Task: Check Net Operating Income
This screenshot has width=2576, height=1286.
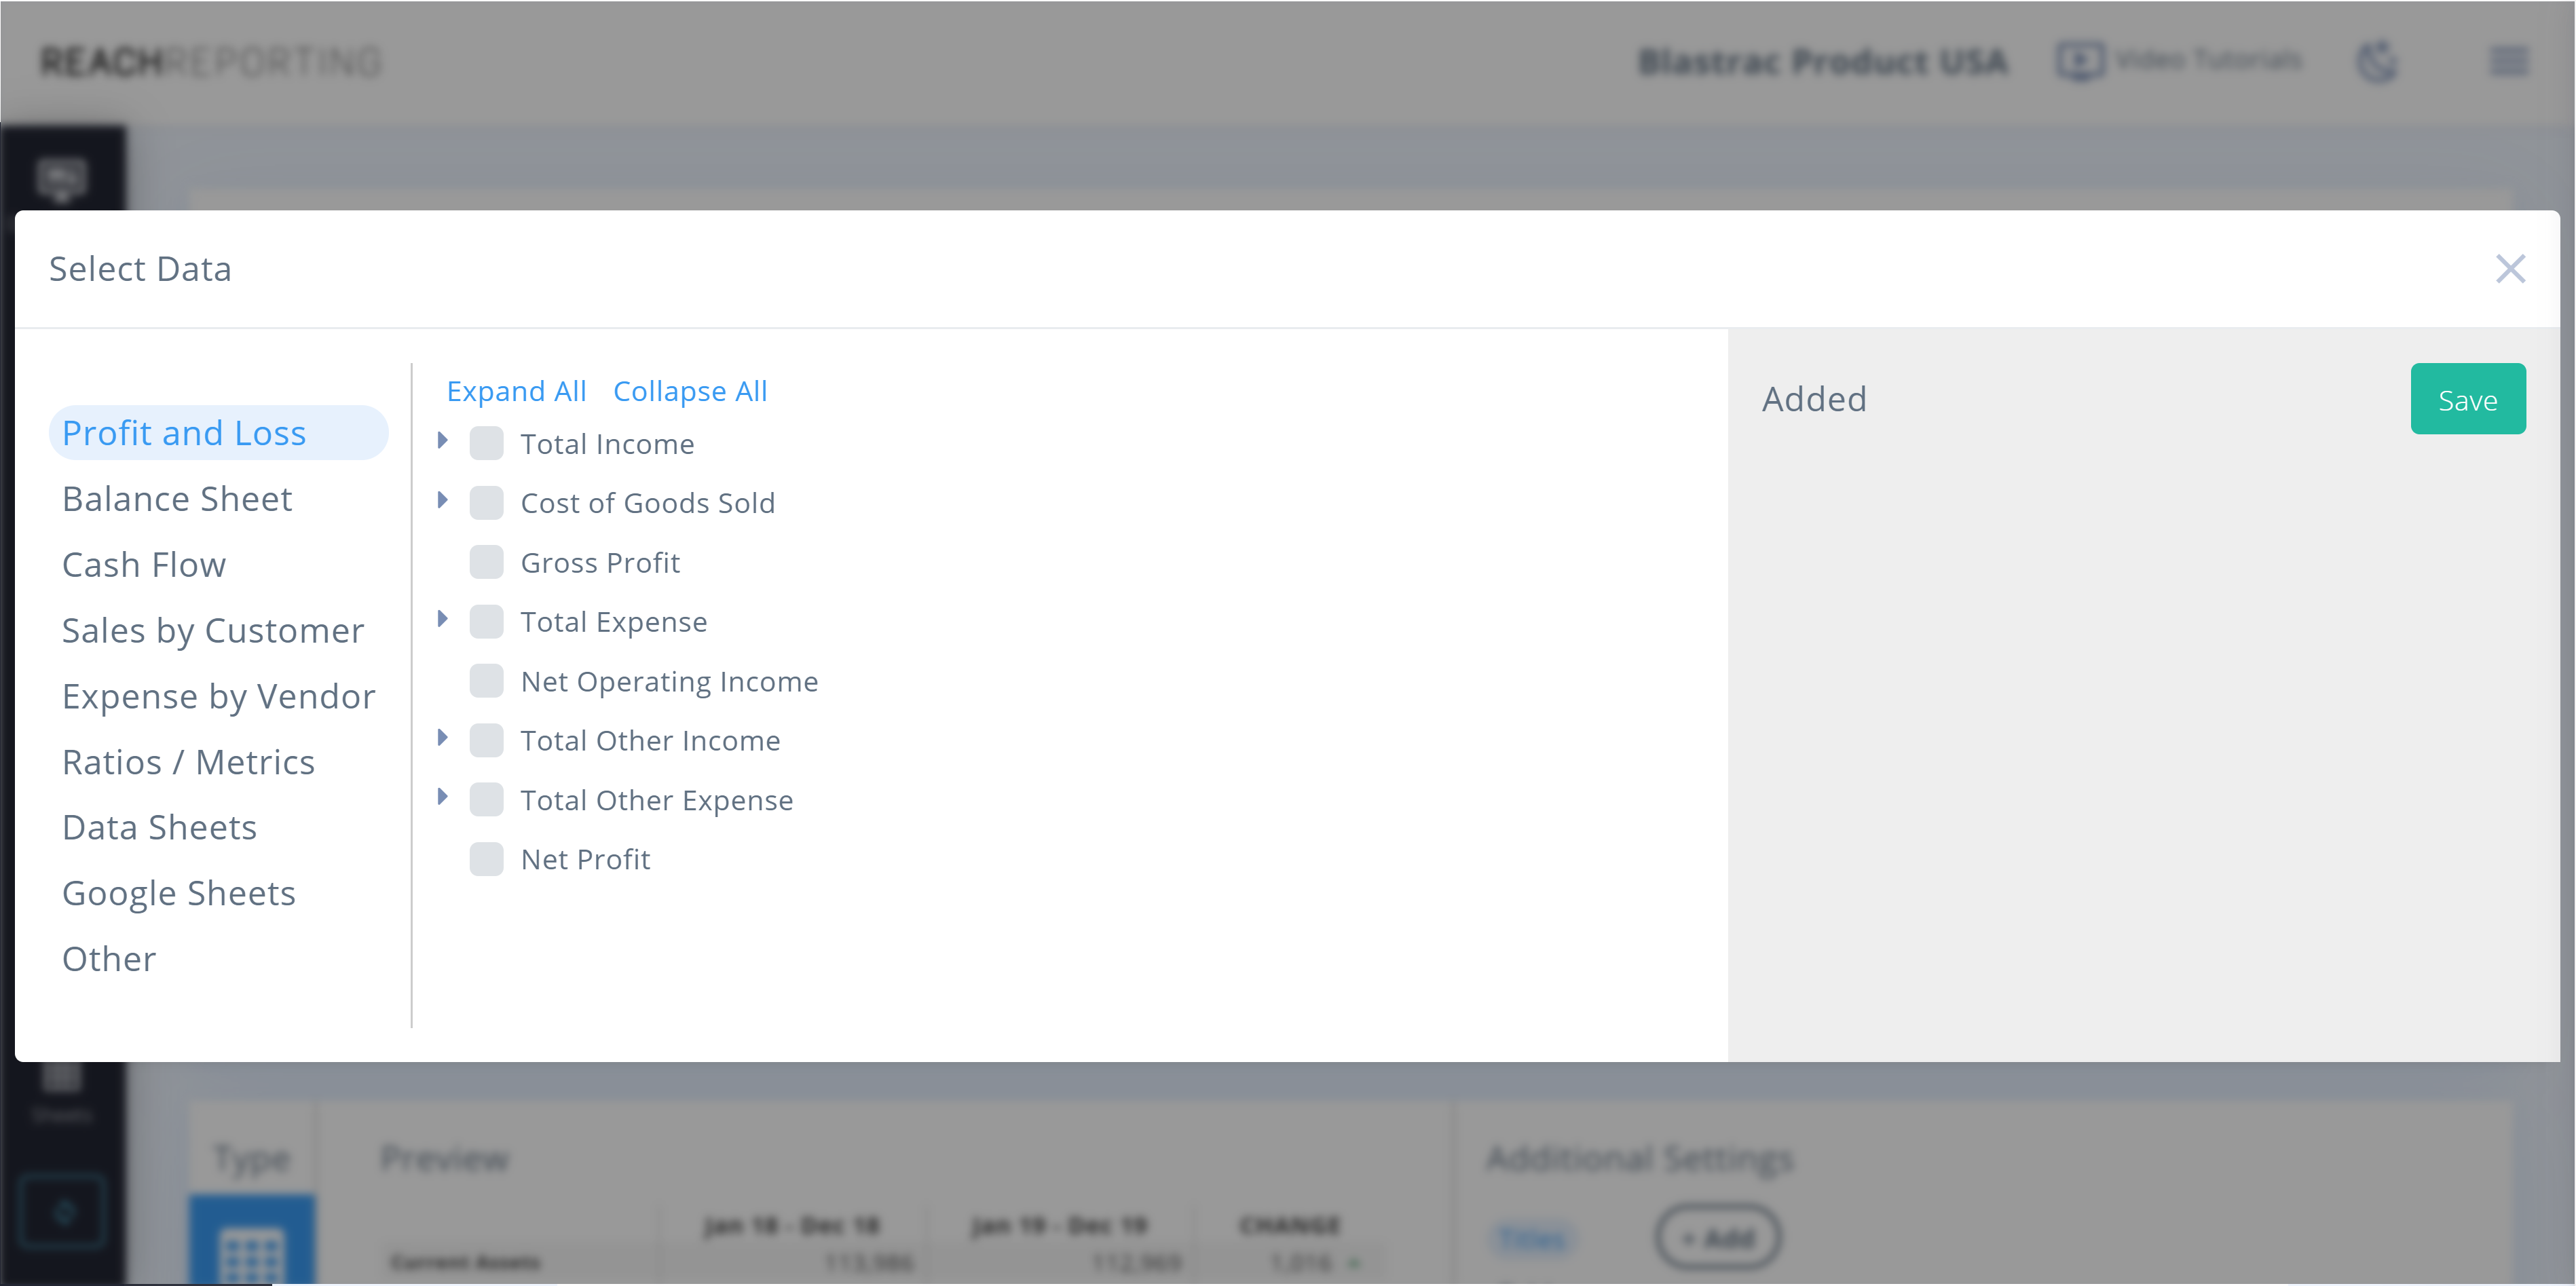Action: point(487,680)
